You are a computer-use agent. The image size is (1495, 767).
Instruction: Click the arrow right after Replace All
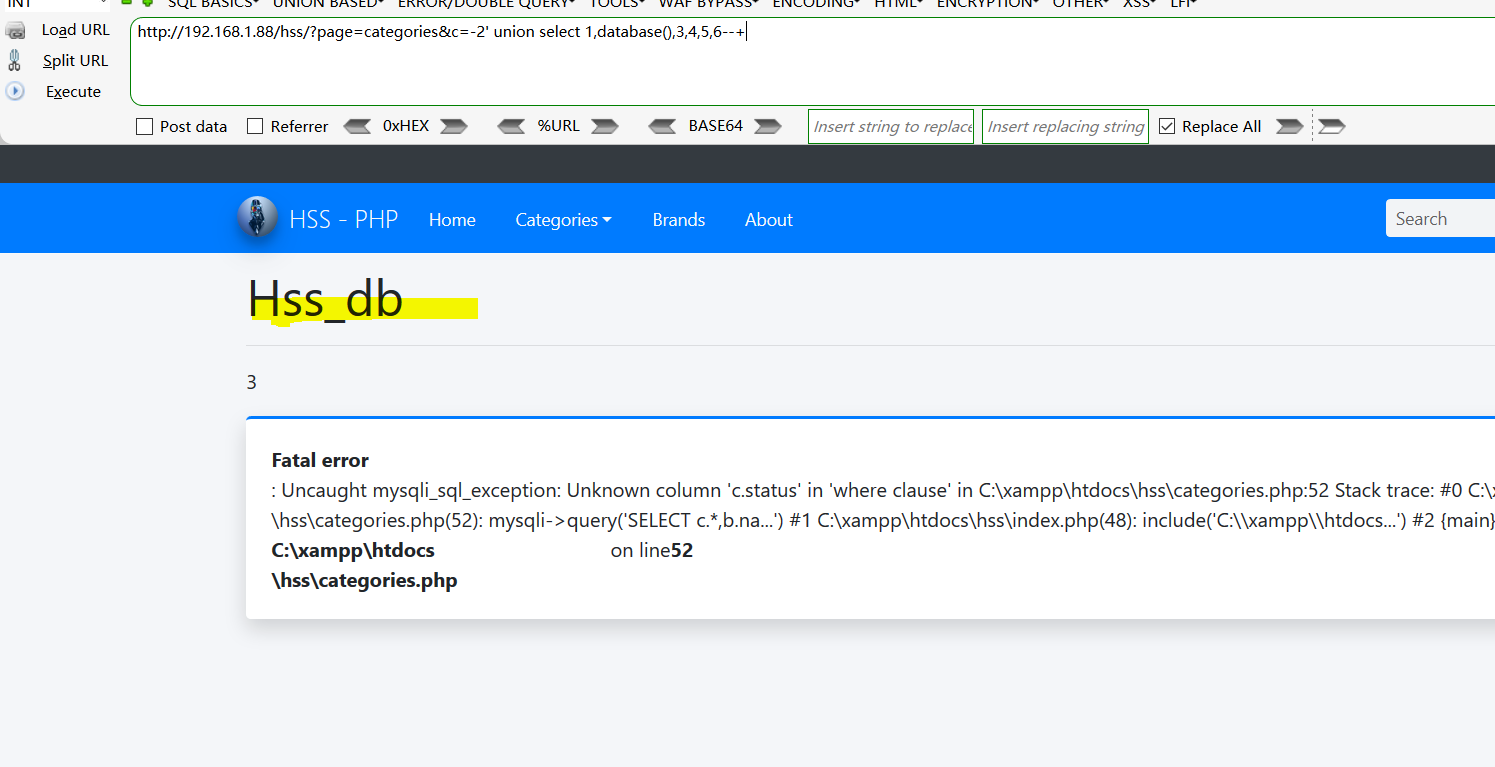pyautogui.click(x=1290, y=126)
